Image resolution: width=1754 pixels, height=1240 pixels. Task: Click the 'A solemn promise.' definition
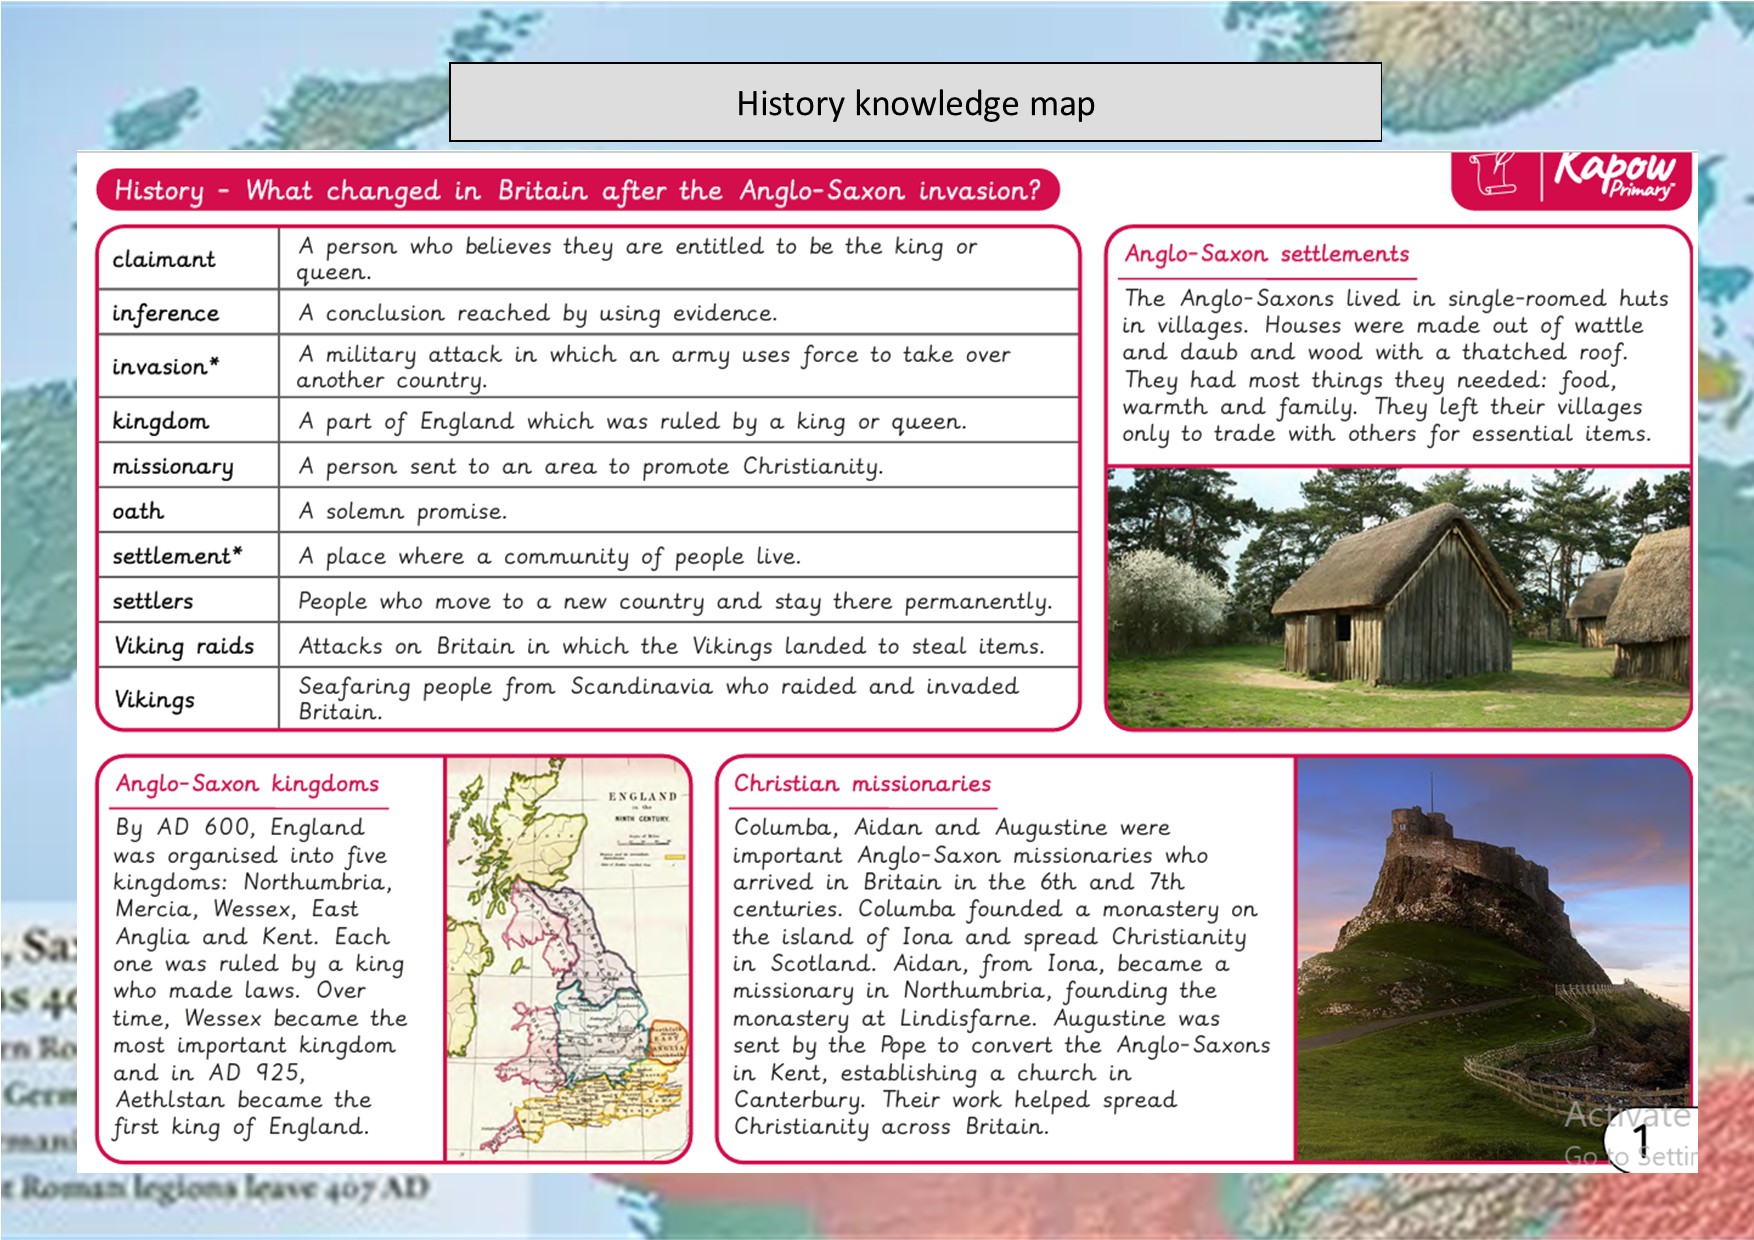[403, 512]
